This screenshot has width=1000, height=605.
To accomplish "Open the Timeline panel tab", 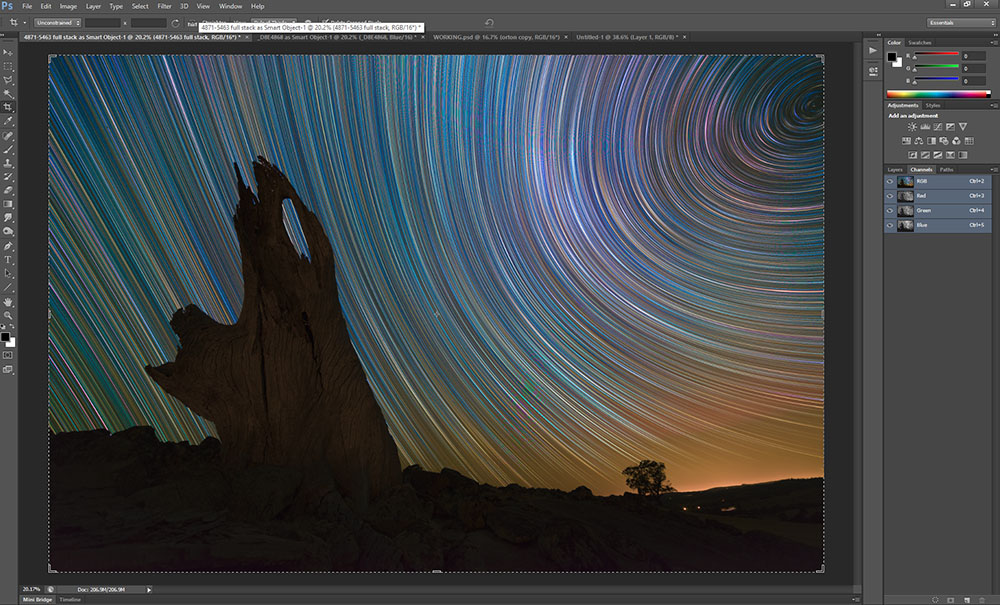I will pos(70,600).
